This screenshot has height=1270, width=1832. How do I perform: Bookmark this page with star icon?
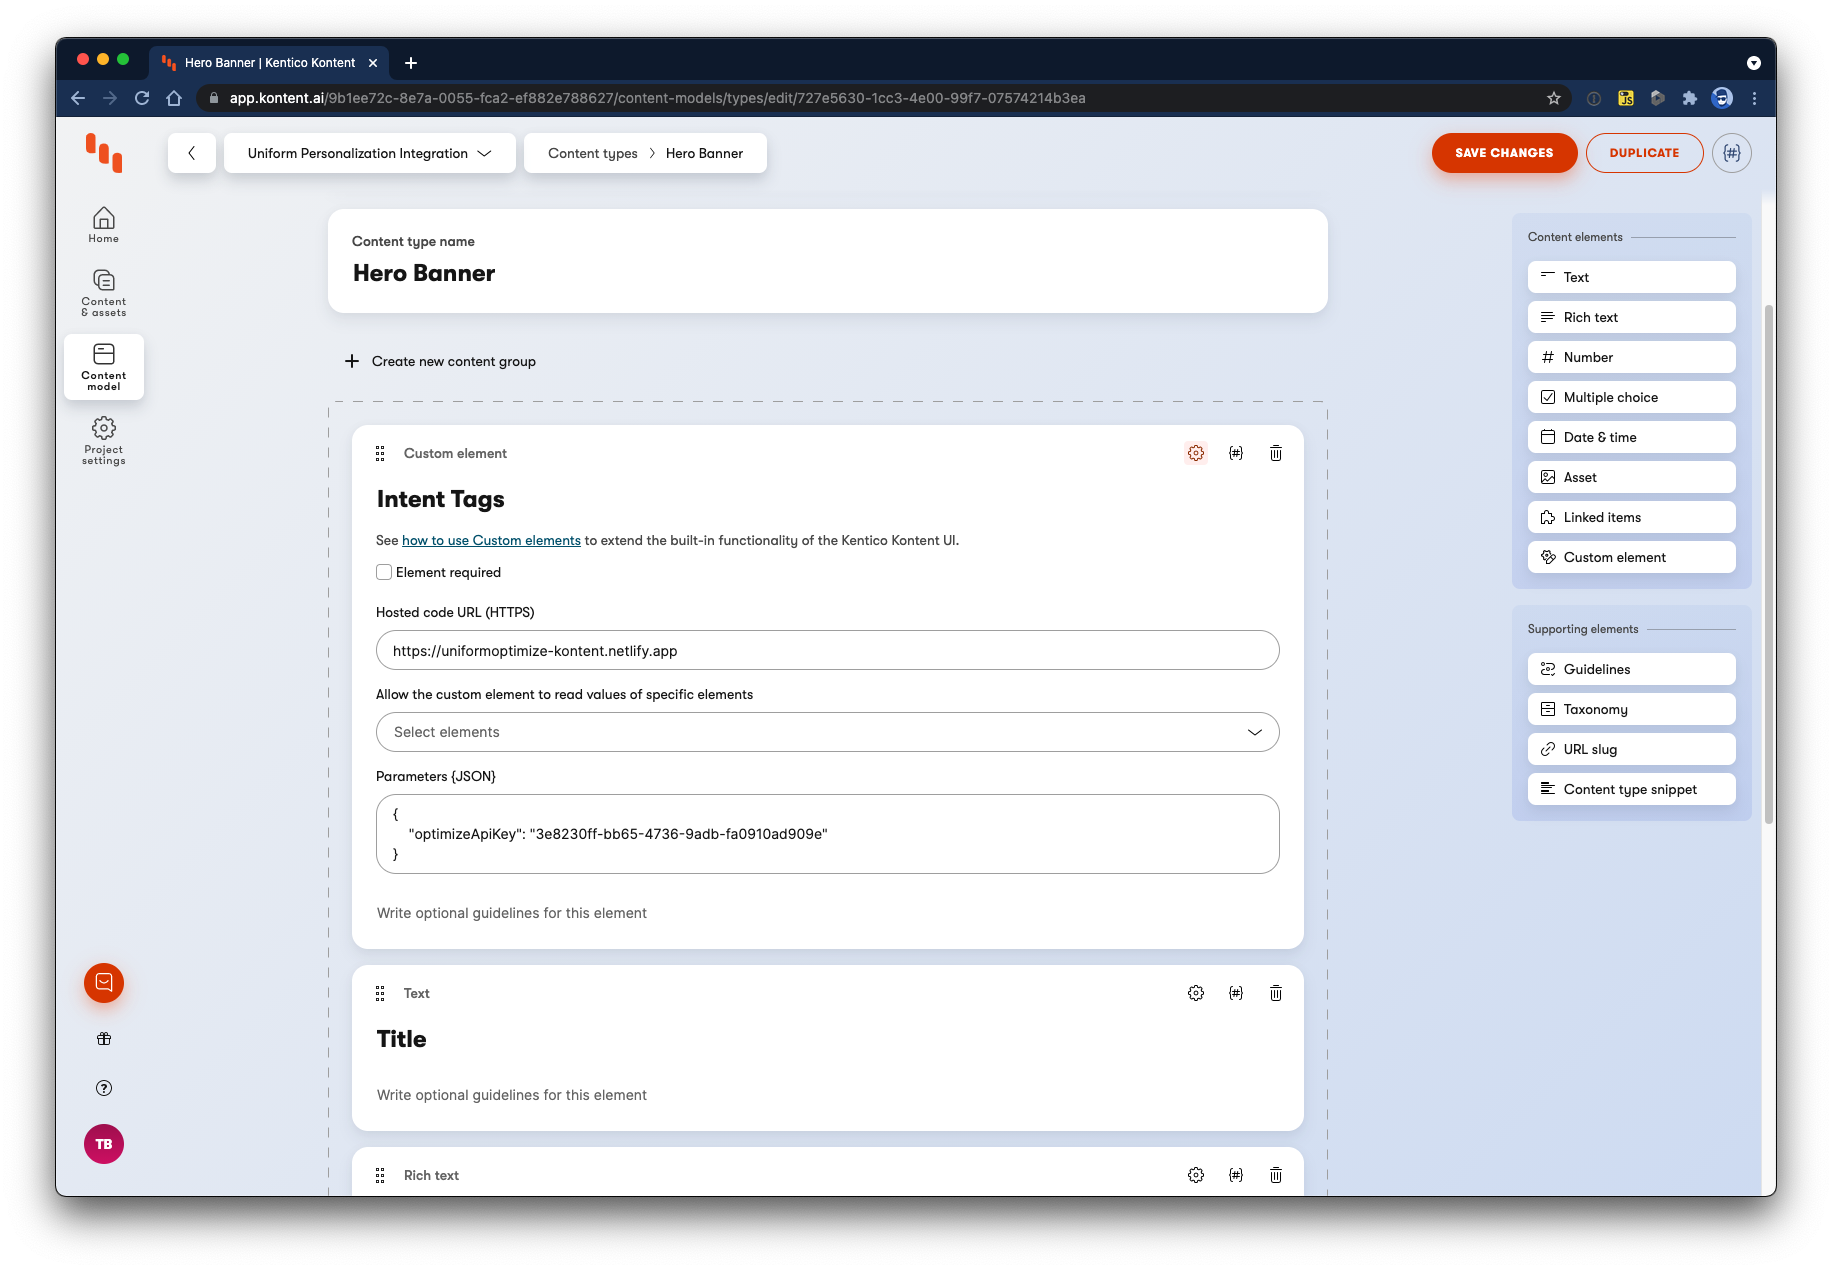[1554, 98]
